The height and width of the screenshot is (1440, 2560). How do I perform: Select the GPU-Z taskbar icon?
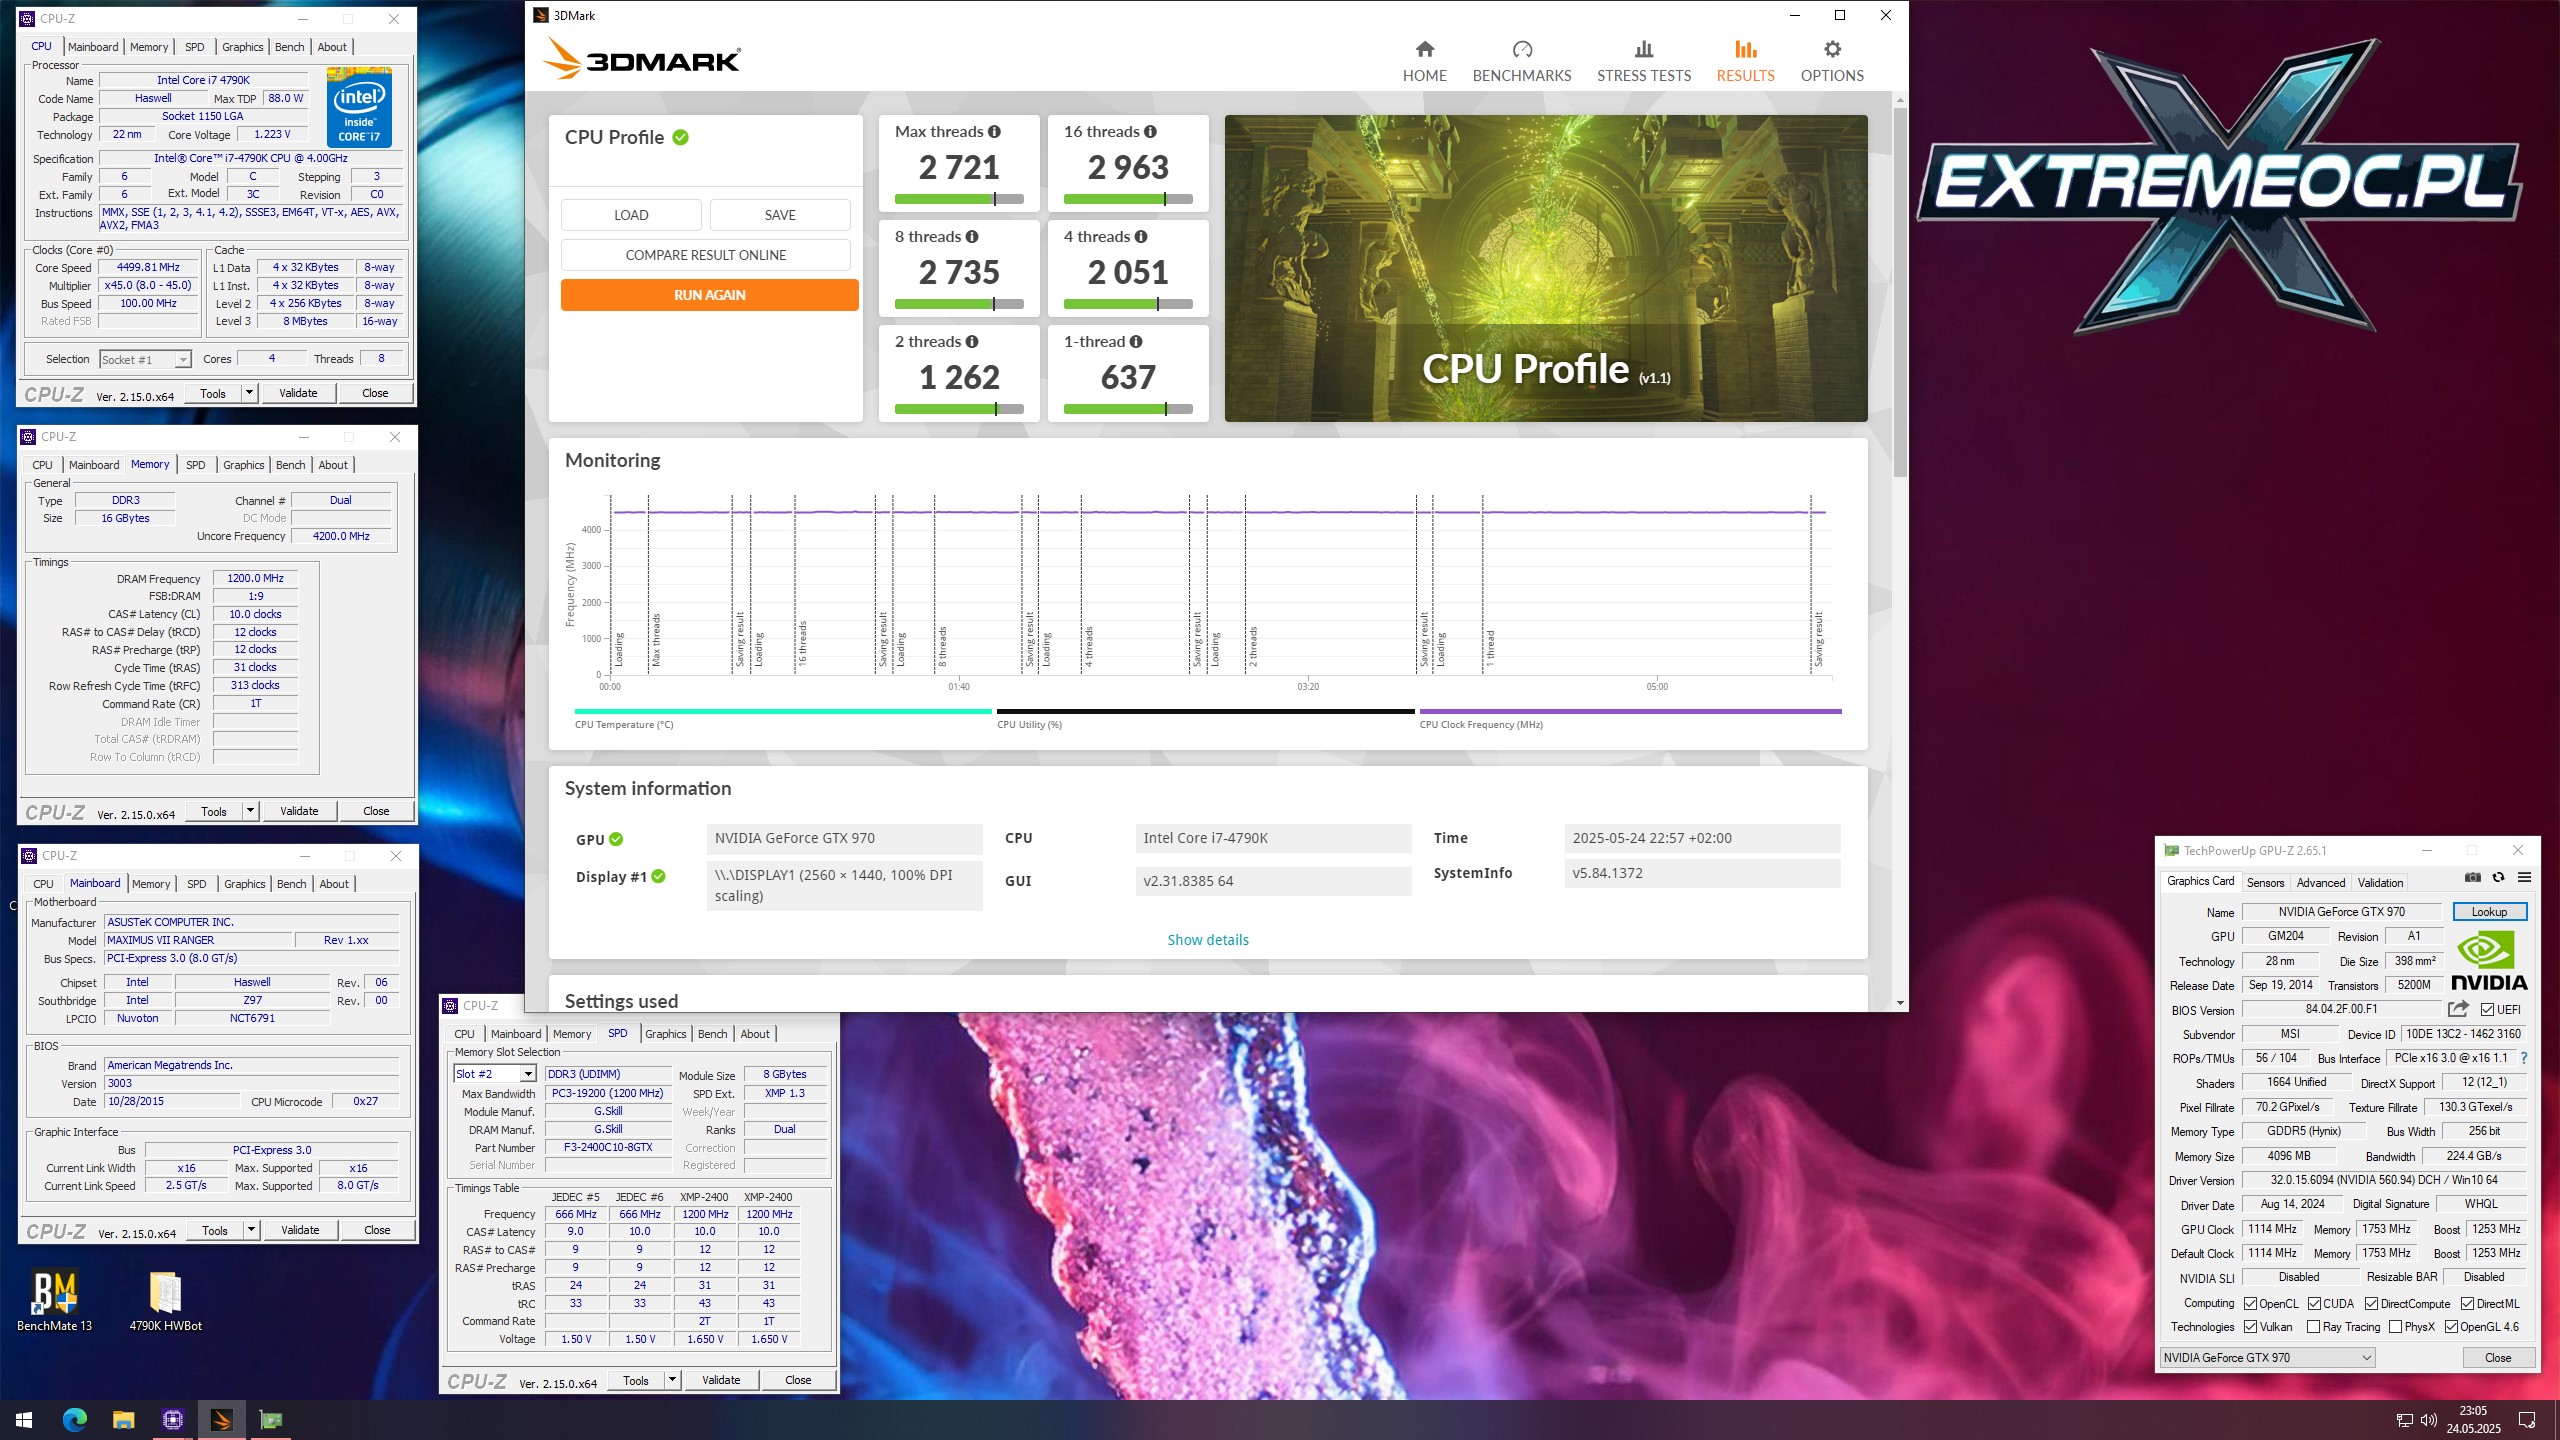point(270,1419)
